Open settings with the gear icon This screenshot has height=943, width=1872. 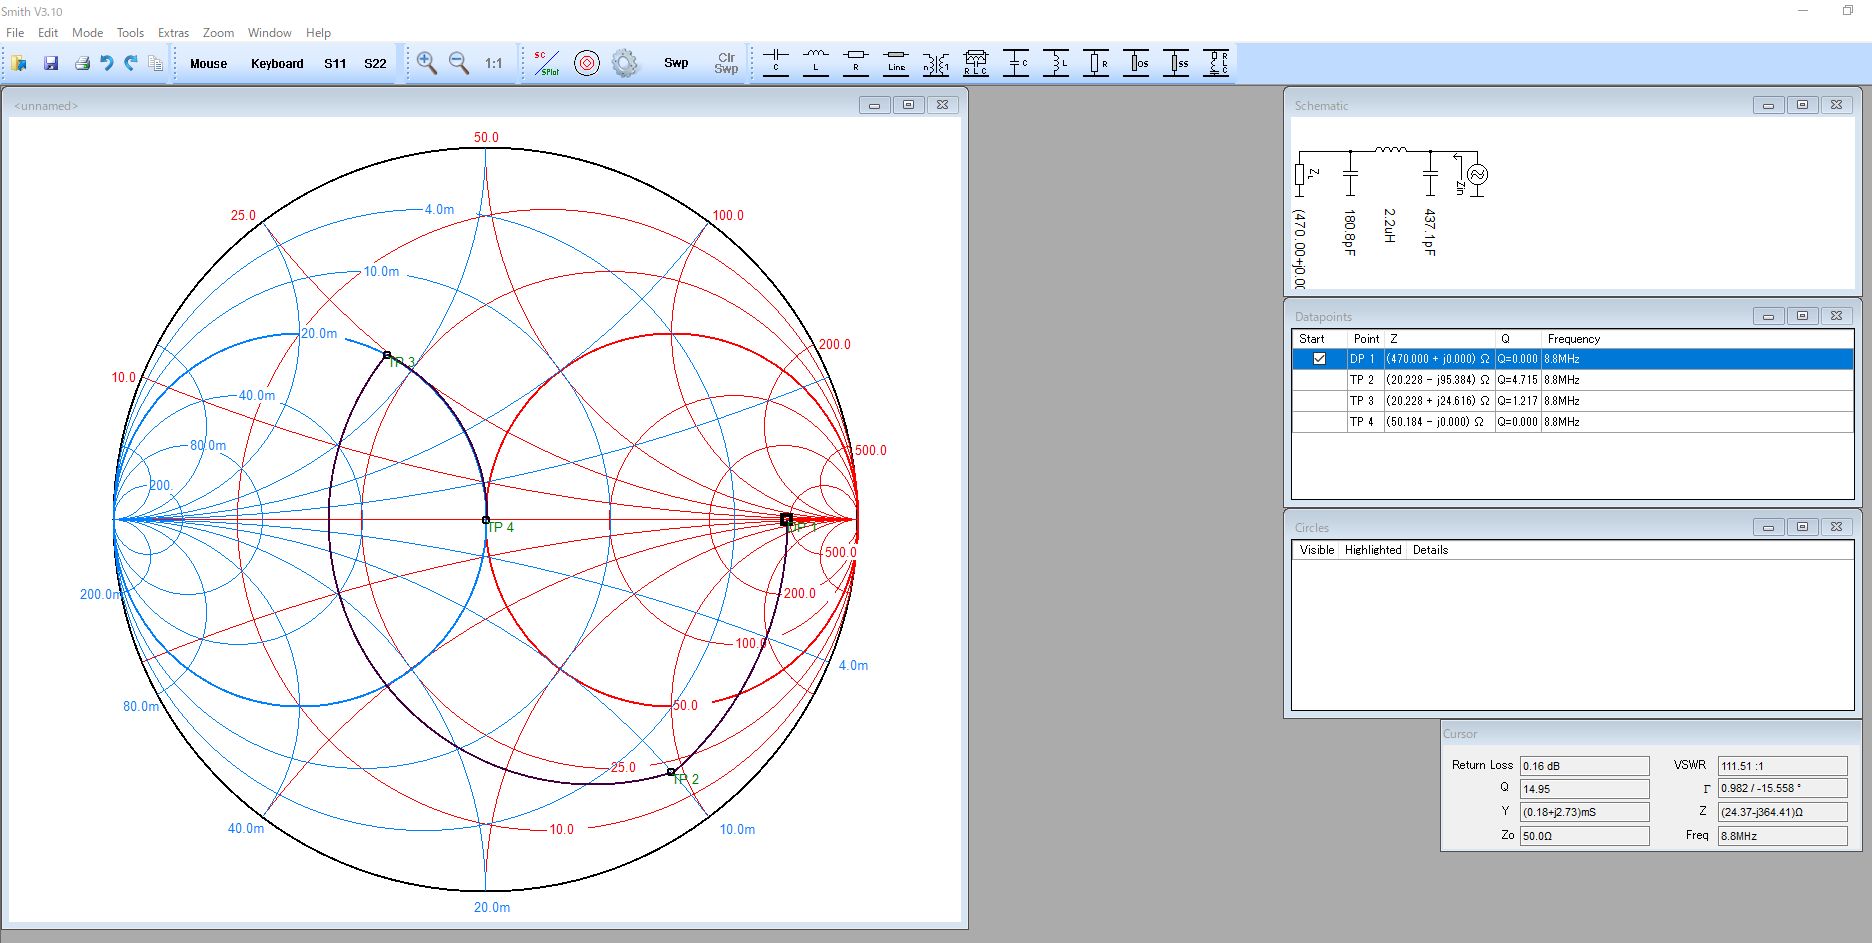coord(625,63)
